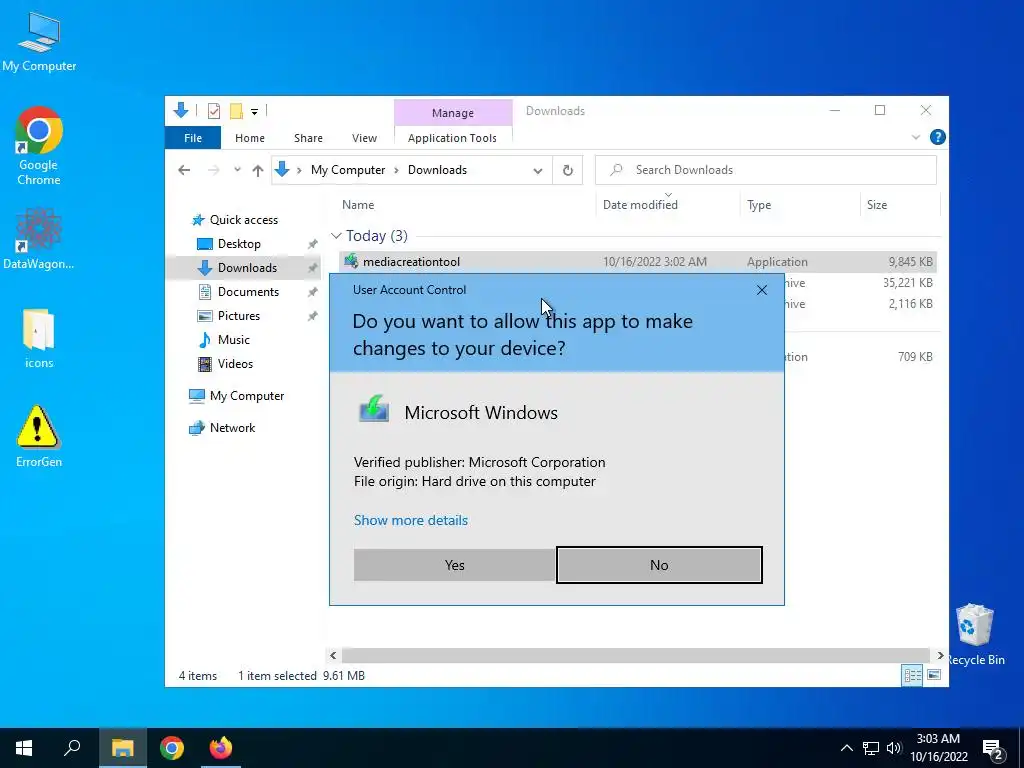The width and height of the screenshot is (1024, 768).
Task: Click Yes in User Account Control dialog
Action: click(x=455, y=565)
